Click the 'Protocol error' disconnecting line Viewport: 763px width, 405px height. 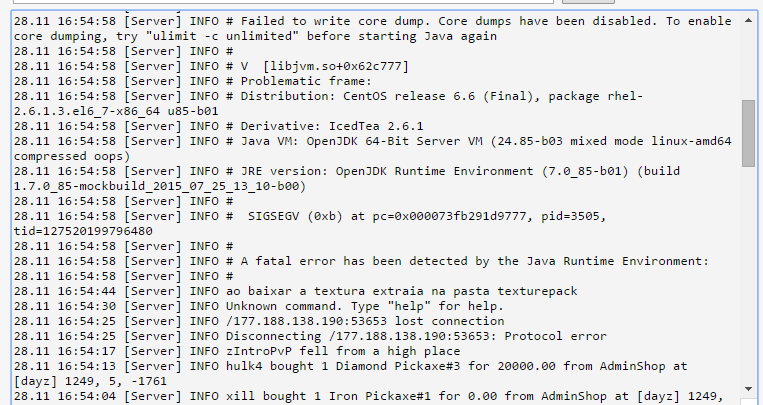(310, 336)
